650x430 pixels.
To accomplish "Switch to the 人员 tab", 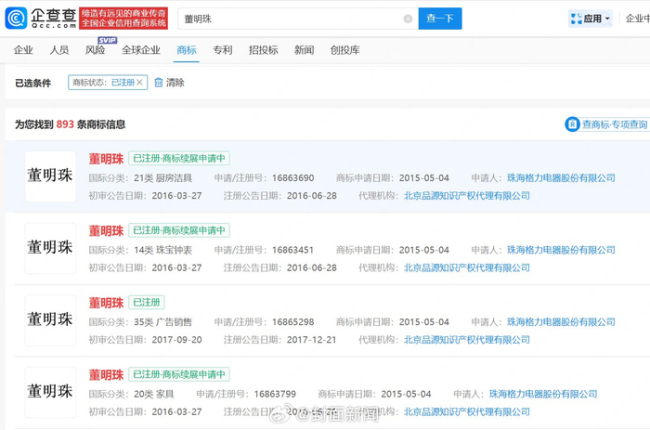I will pyautogui.click(x=59, y=50).
